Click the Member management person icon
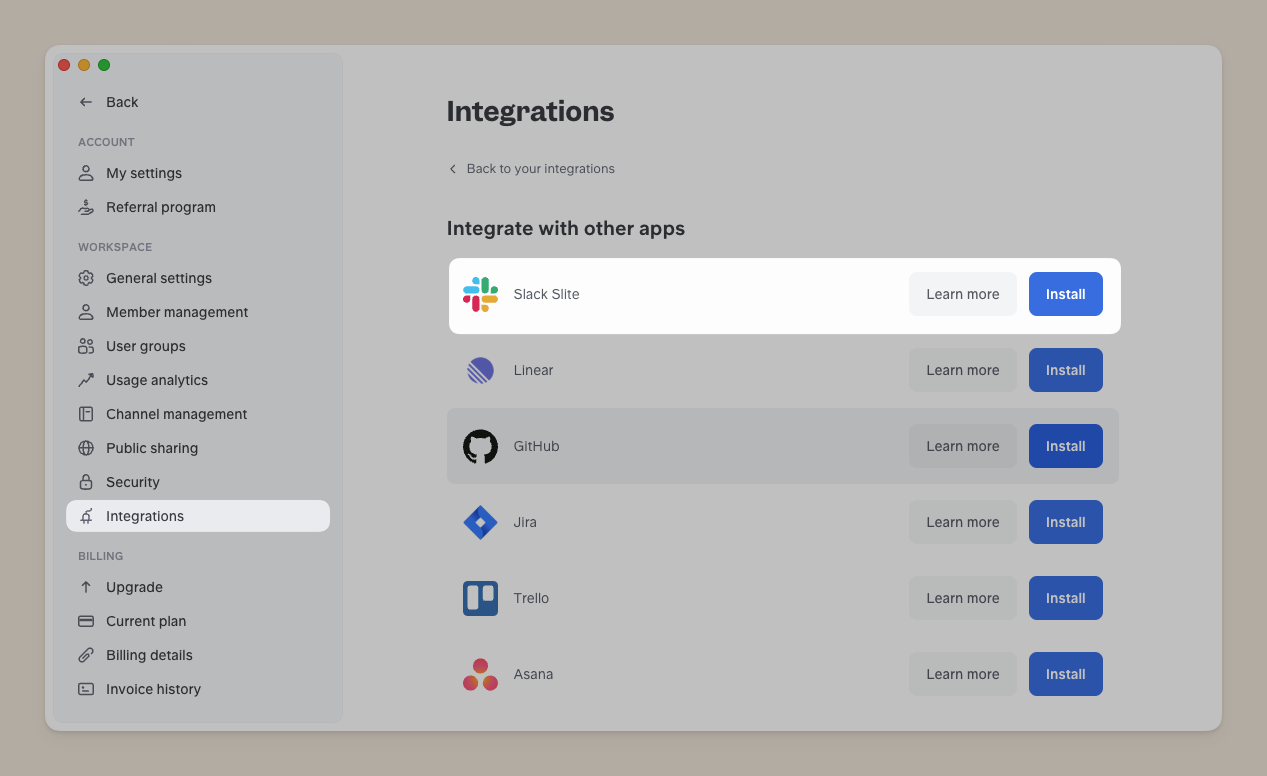This screenshot has height=776, width=1267. coord(86,312)
